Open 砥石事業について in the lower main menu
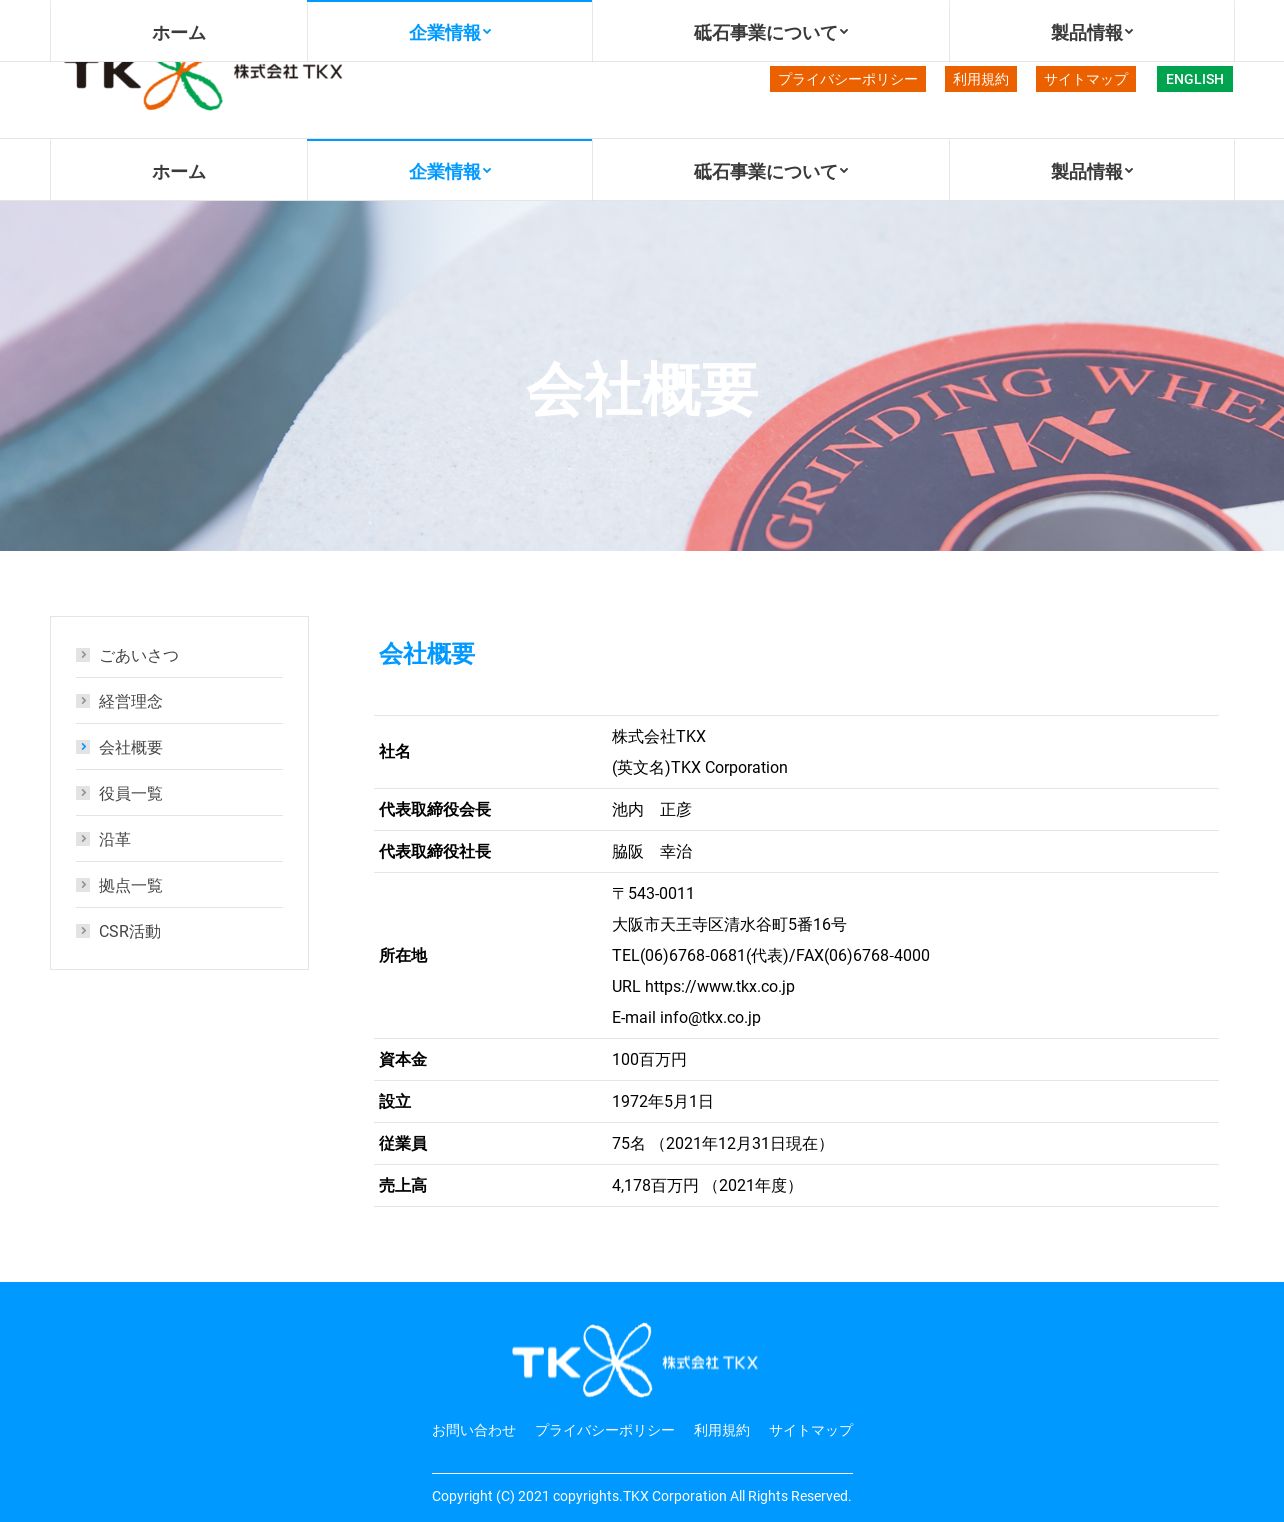Image resolution: width=1284 pixels, height=1522 pixels. coord(771,171)
